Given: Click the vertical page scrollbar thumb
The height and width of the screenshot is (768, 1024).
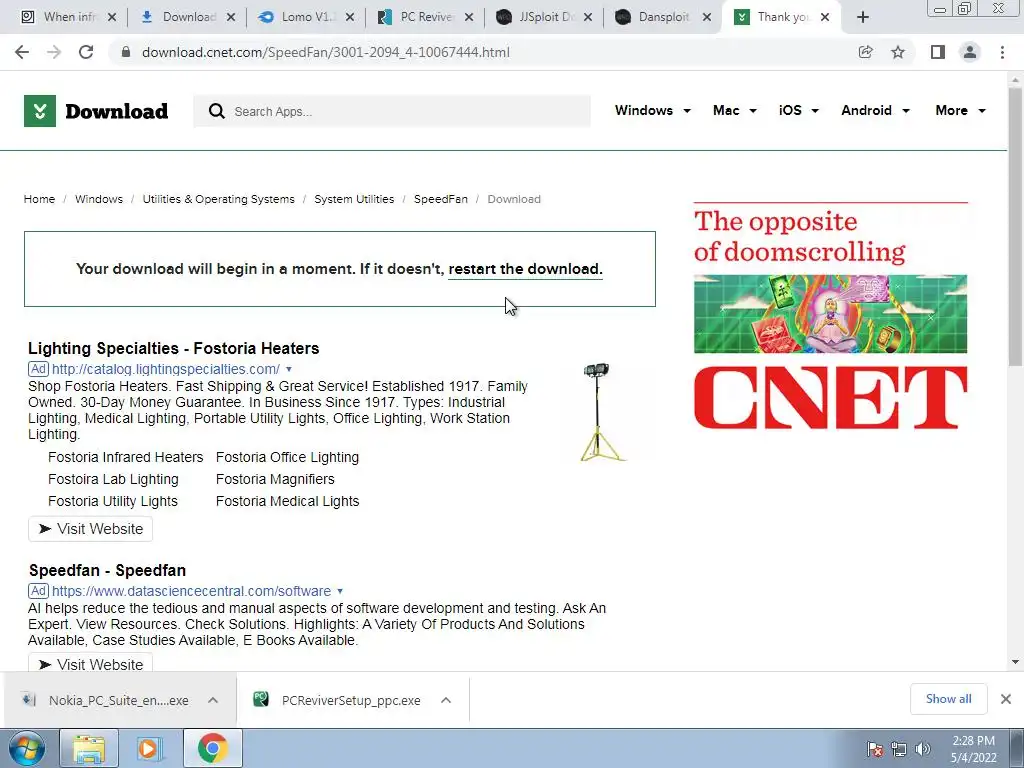Looking at the screenshot, I should point(1015,225).
